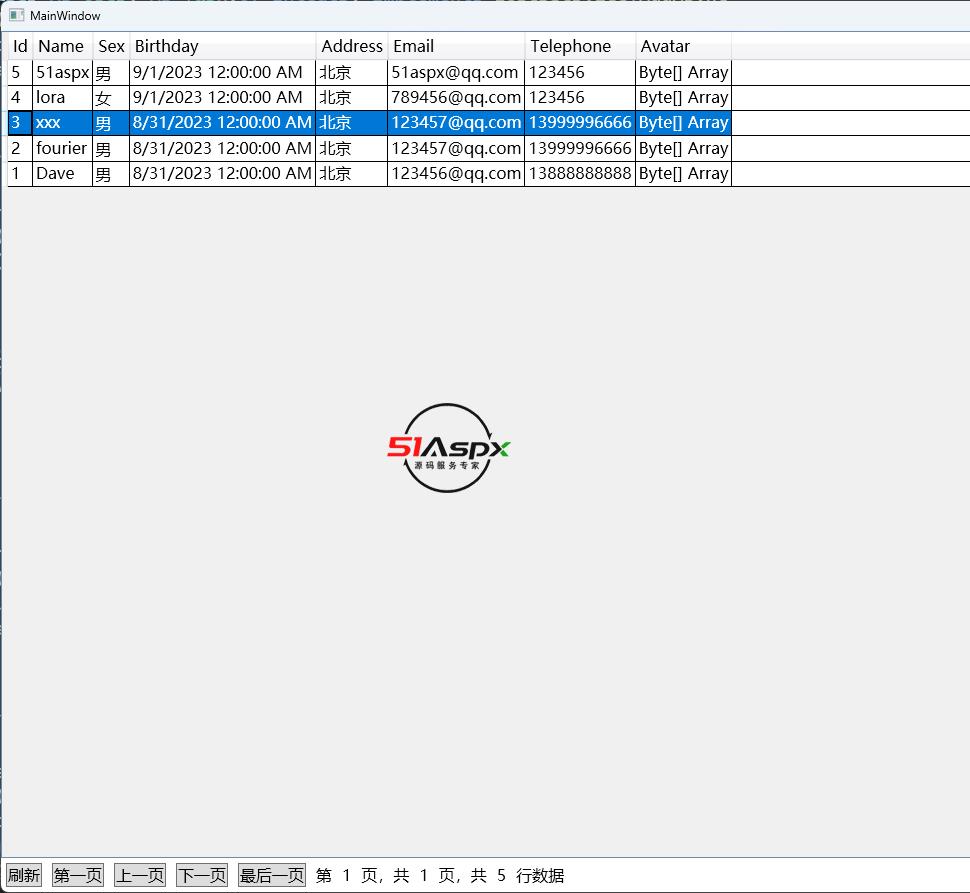Click the fourier name cell
970x893 pixels.
tap(61, 148)
